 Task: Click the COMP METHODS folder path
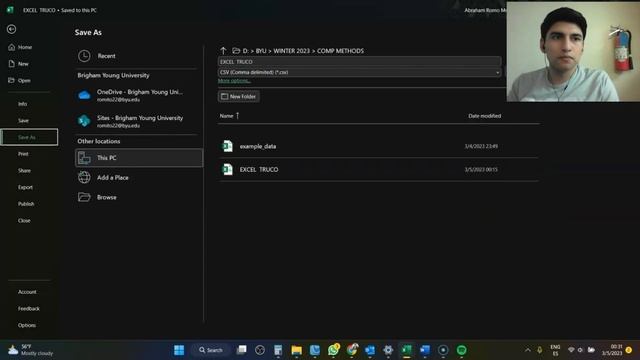(340, 51)
